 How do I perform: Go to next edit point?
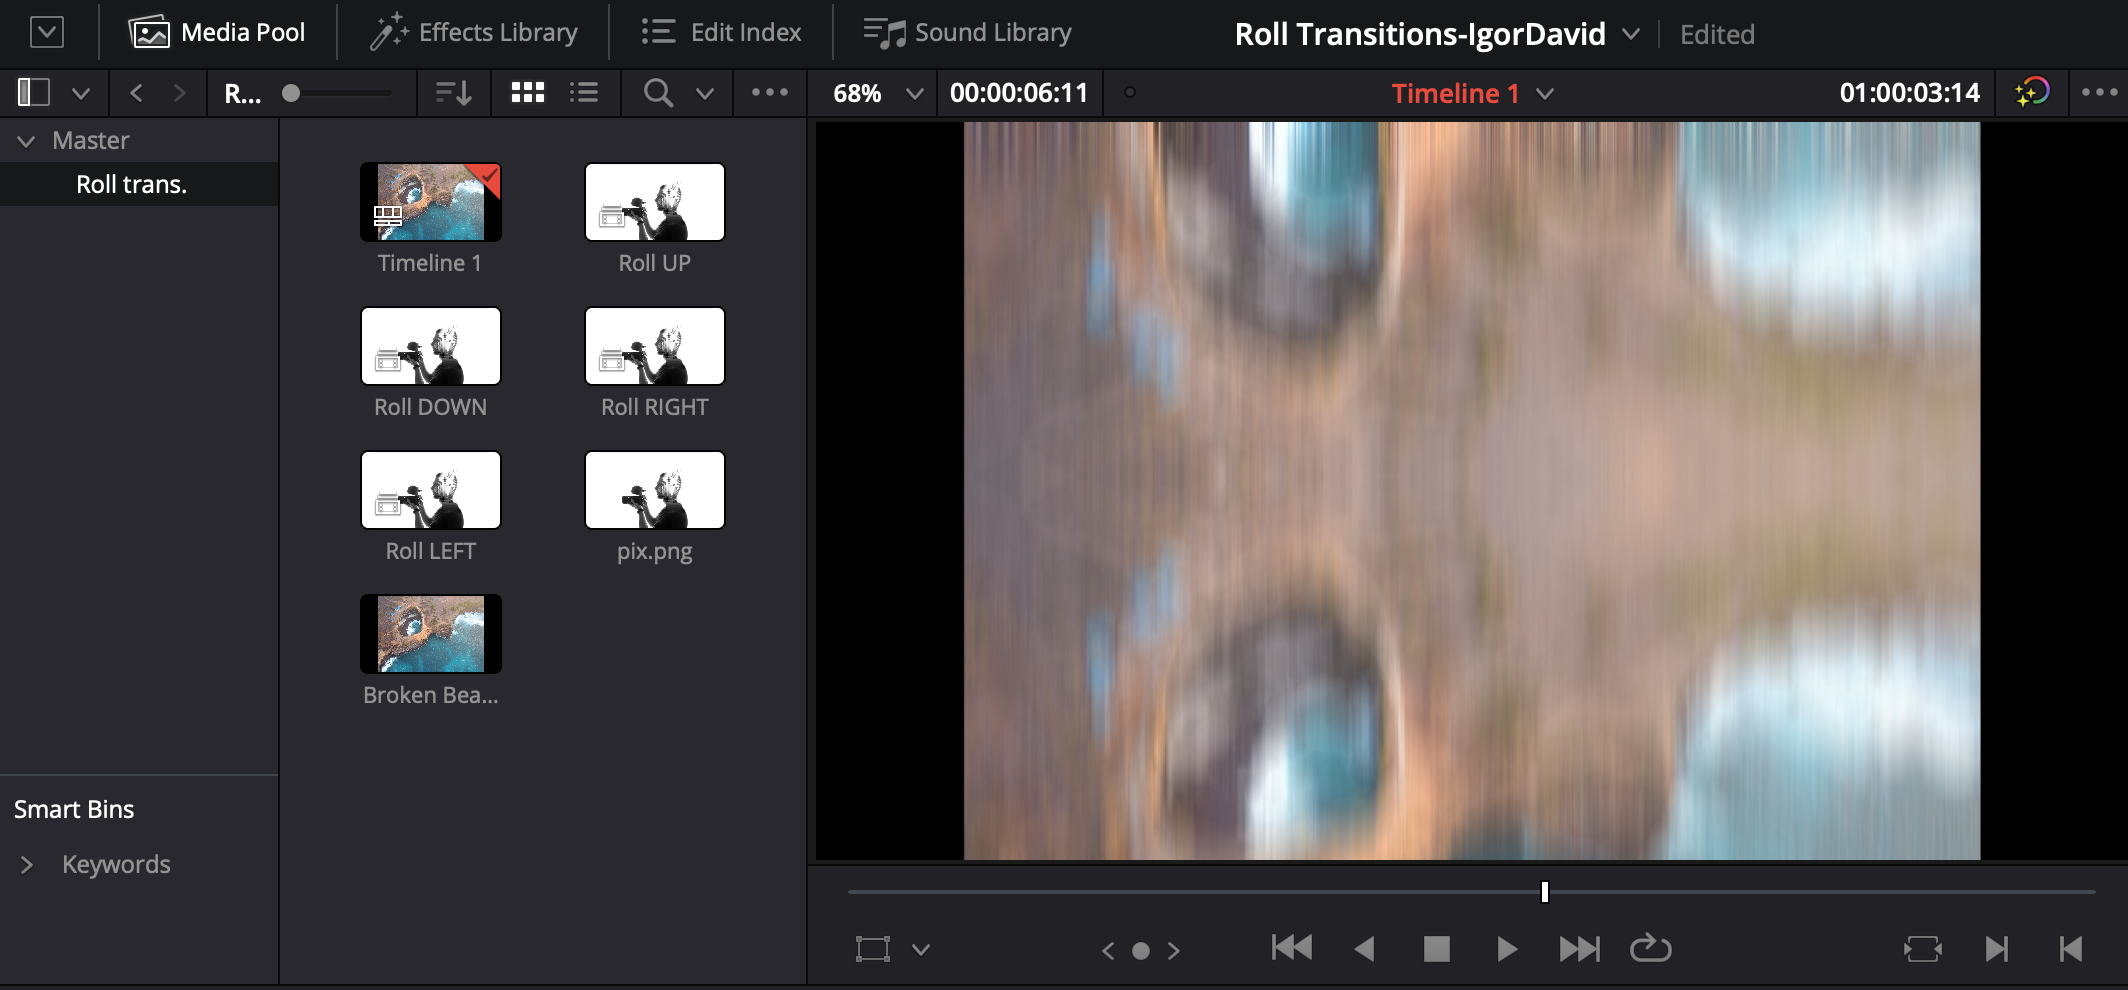[1997, 949]
